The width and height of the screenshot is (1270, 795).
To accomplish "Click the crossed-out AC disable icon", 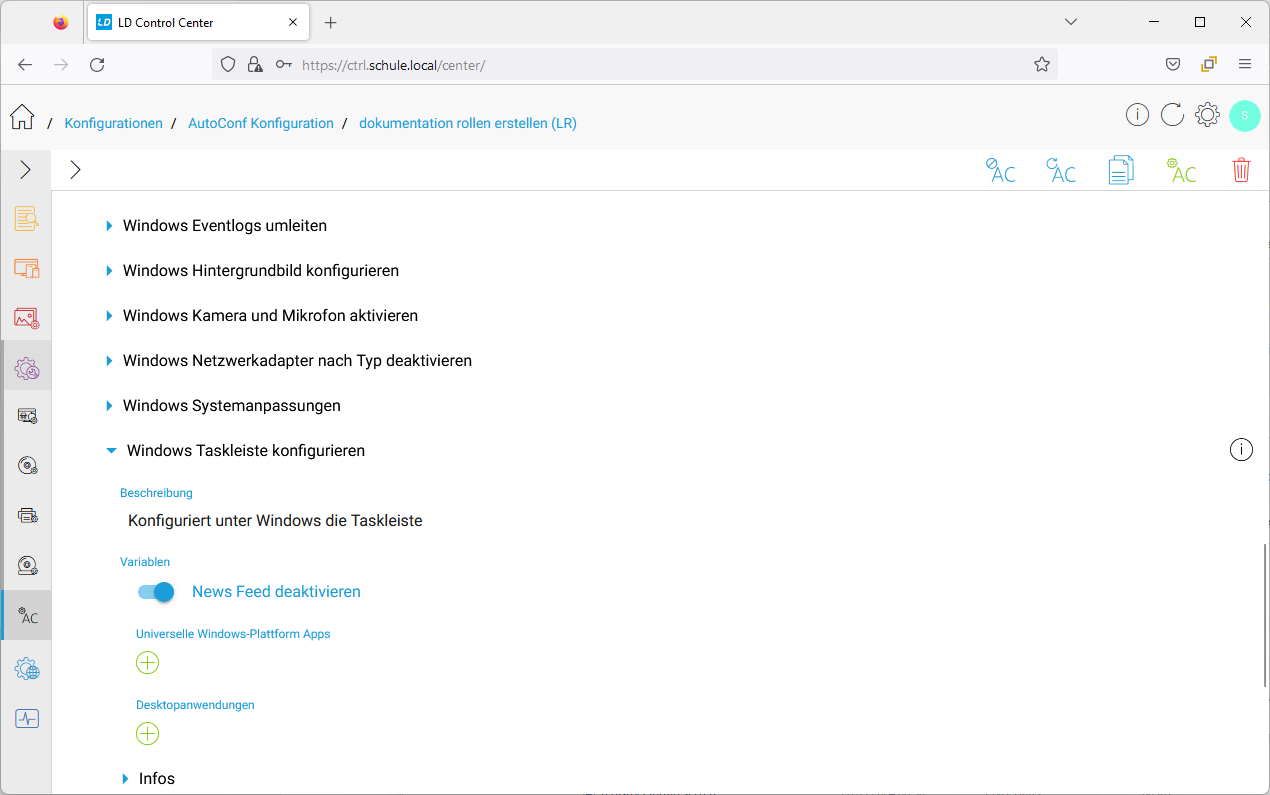I will [1001, 170].
